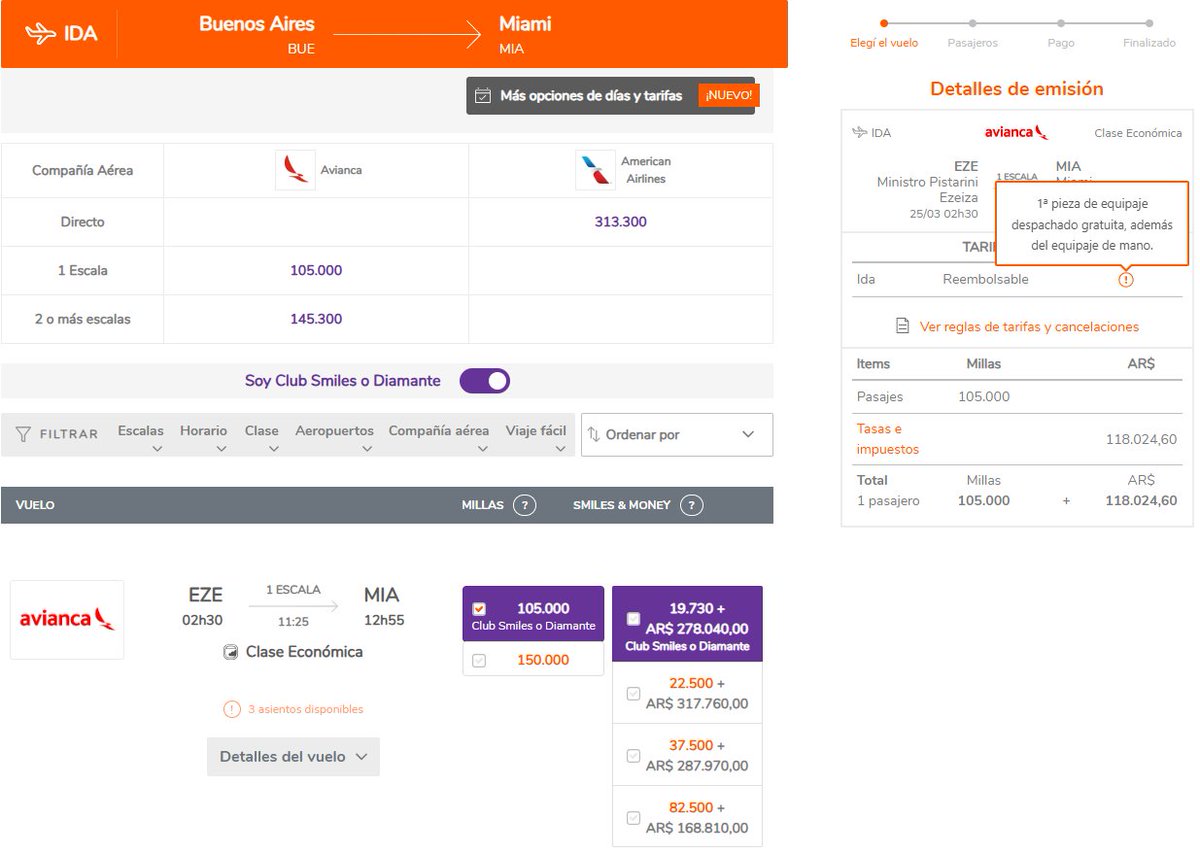
Task: Click the small plane icon in Detalles de emisión
Action: (x=860, y=133)
